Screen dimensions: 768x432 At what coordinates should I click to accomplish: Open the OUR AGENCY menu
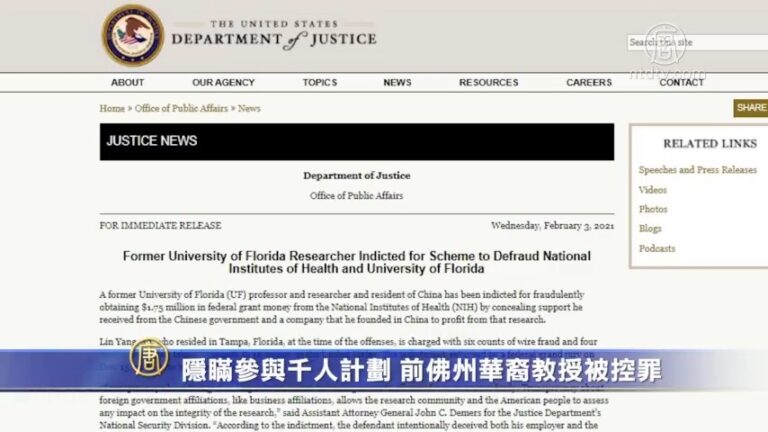tap(223, 82)
